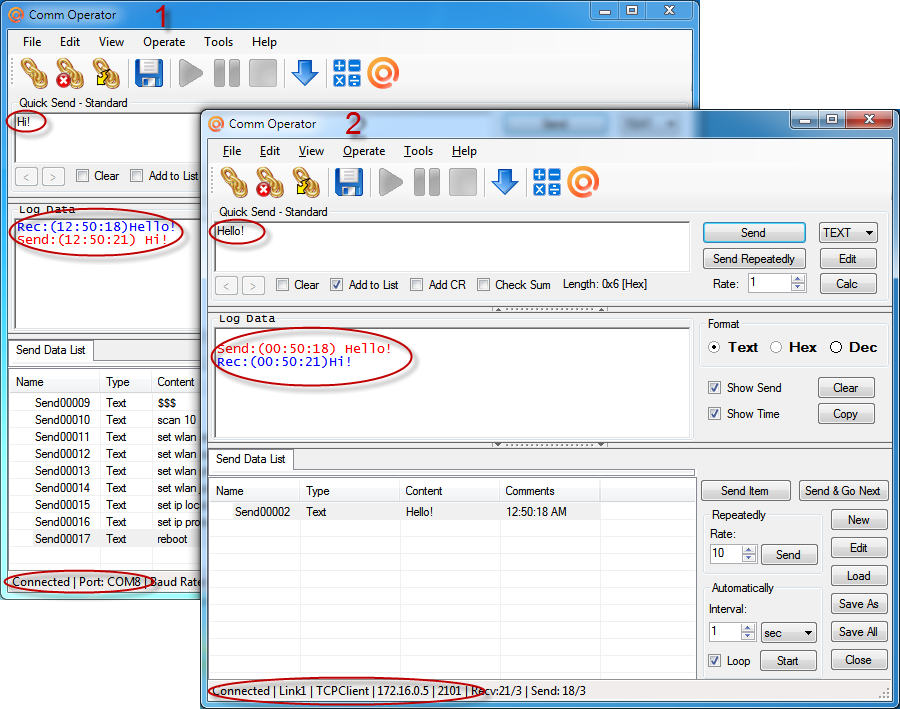900x709 pixels.
Task: Toggle Clear checkbox in window 2 Quick Send
Action: [282, 285]
